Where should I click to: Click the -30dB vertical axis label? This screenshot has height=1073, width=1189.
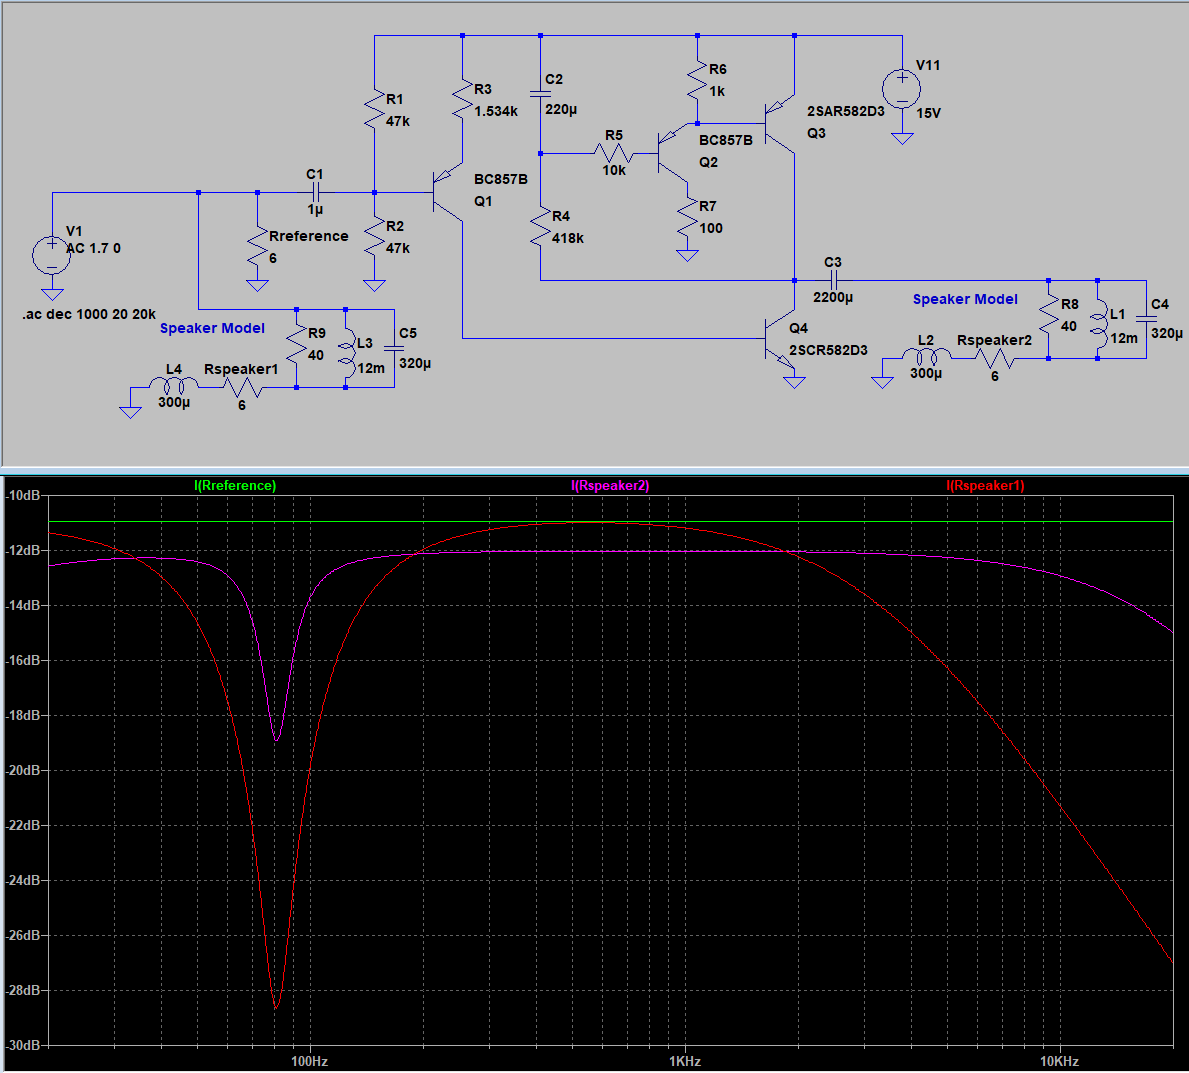click(23, 1046)
